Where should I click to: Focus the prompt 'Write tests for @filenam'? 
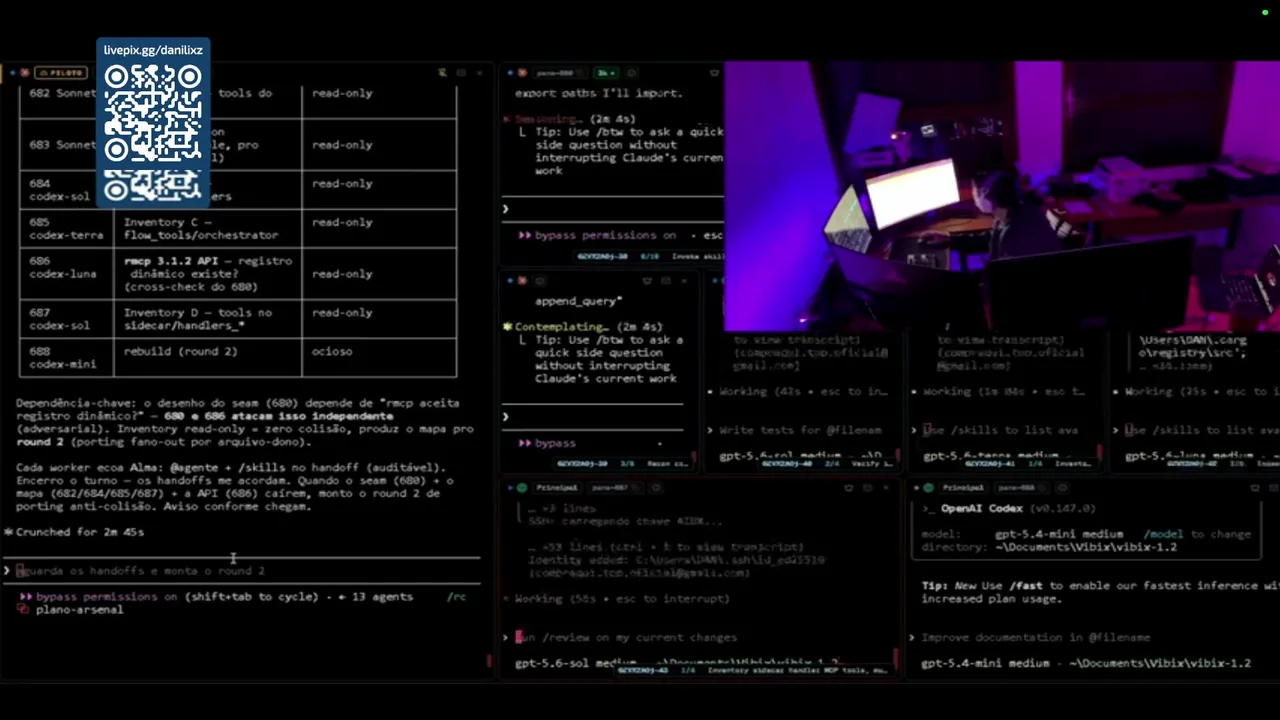click(800, 430)
